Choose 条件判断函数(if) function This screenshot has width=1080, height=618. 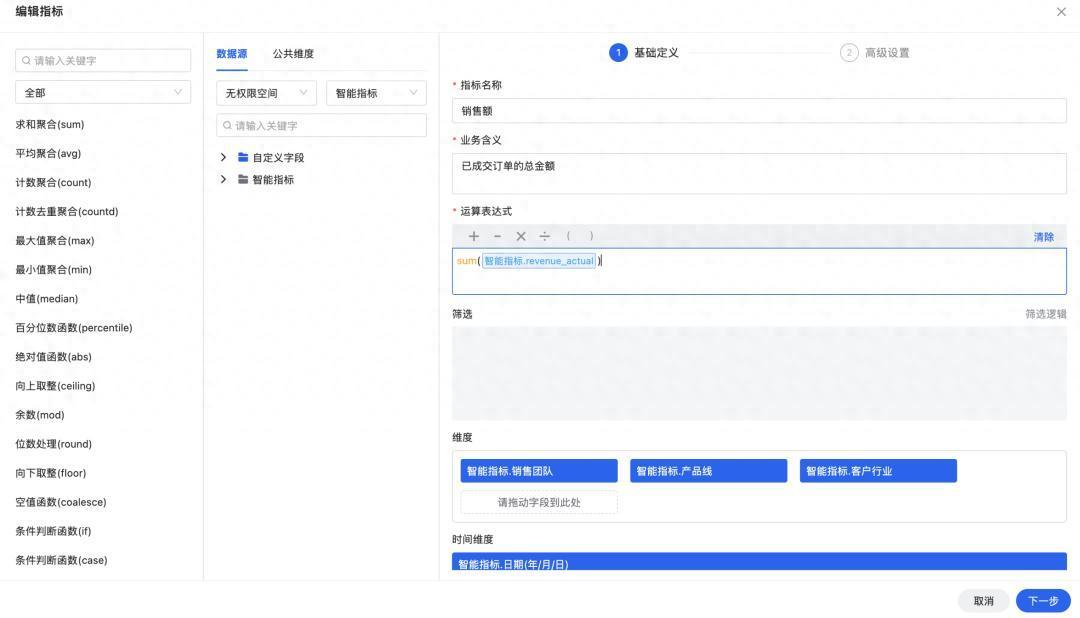click(x=53, y=531)
